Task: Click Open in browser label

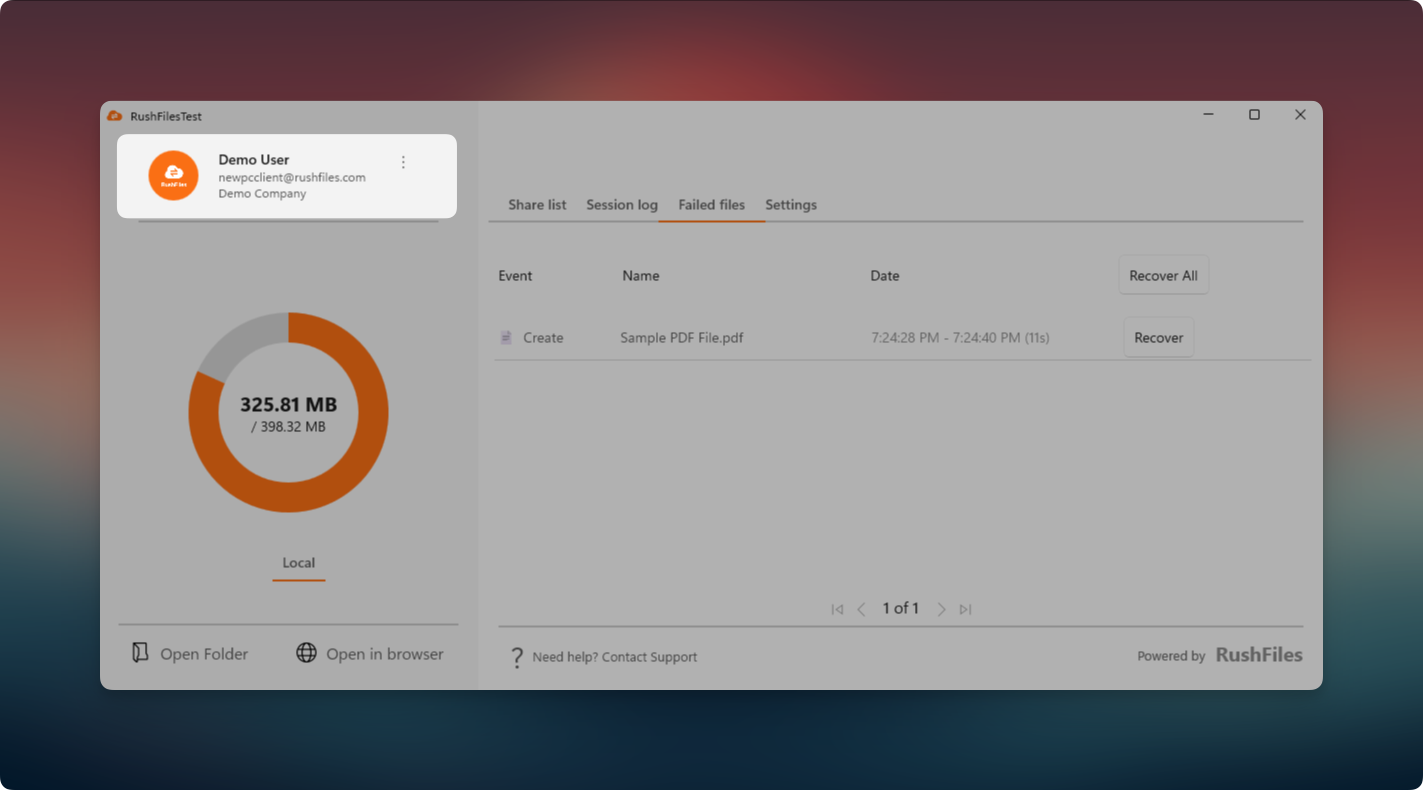Action: (385, 654)
